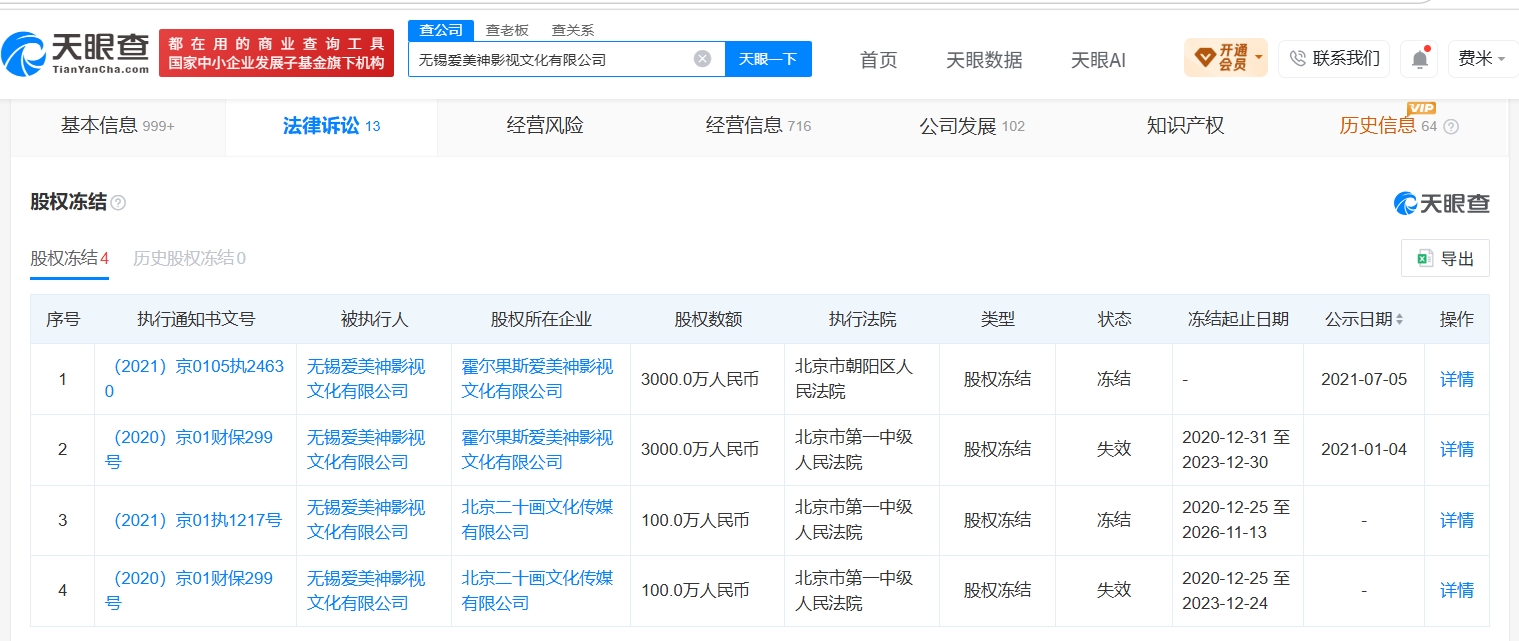The image size is (1519, 641).
Task: Click the help icon next to 股权冻结 heading
Action: click(119, 203)
